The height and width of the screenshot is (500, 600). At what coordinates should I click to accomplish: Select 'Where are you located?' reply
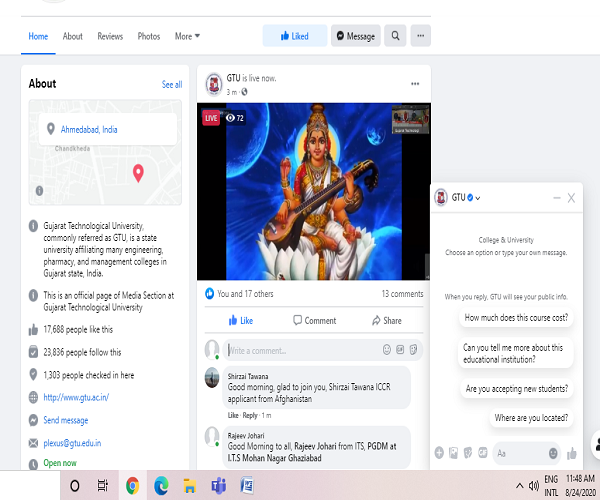[531, 418]
